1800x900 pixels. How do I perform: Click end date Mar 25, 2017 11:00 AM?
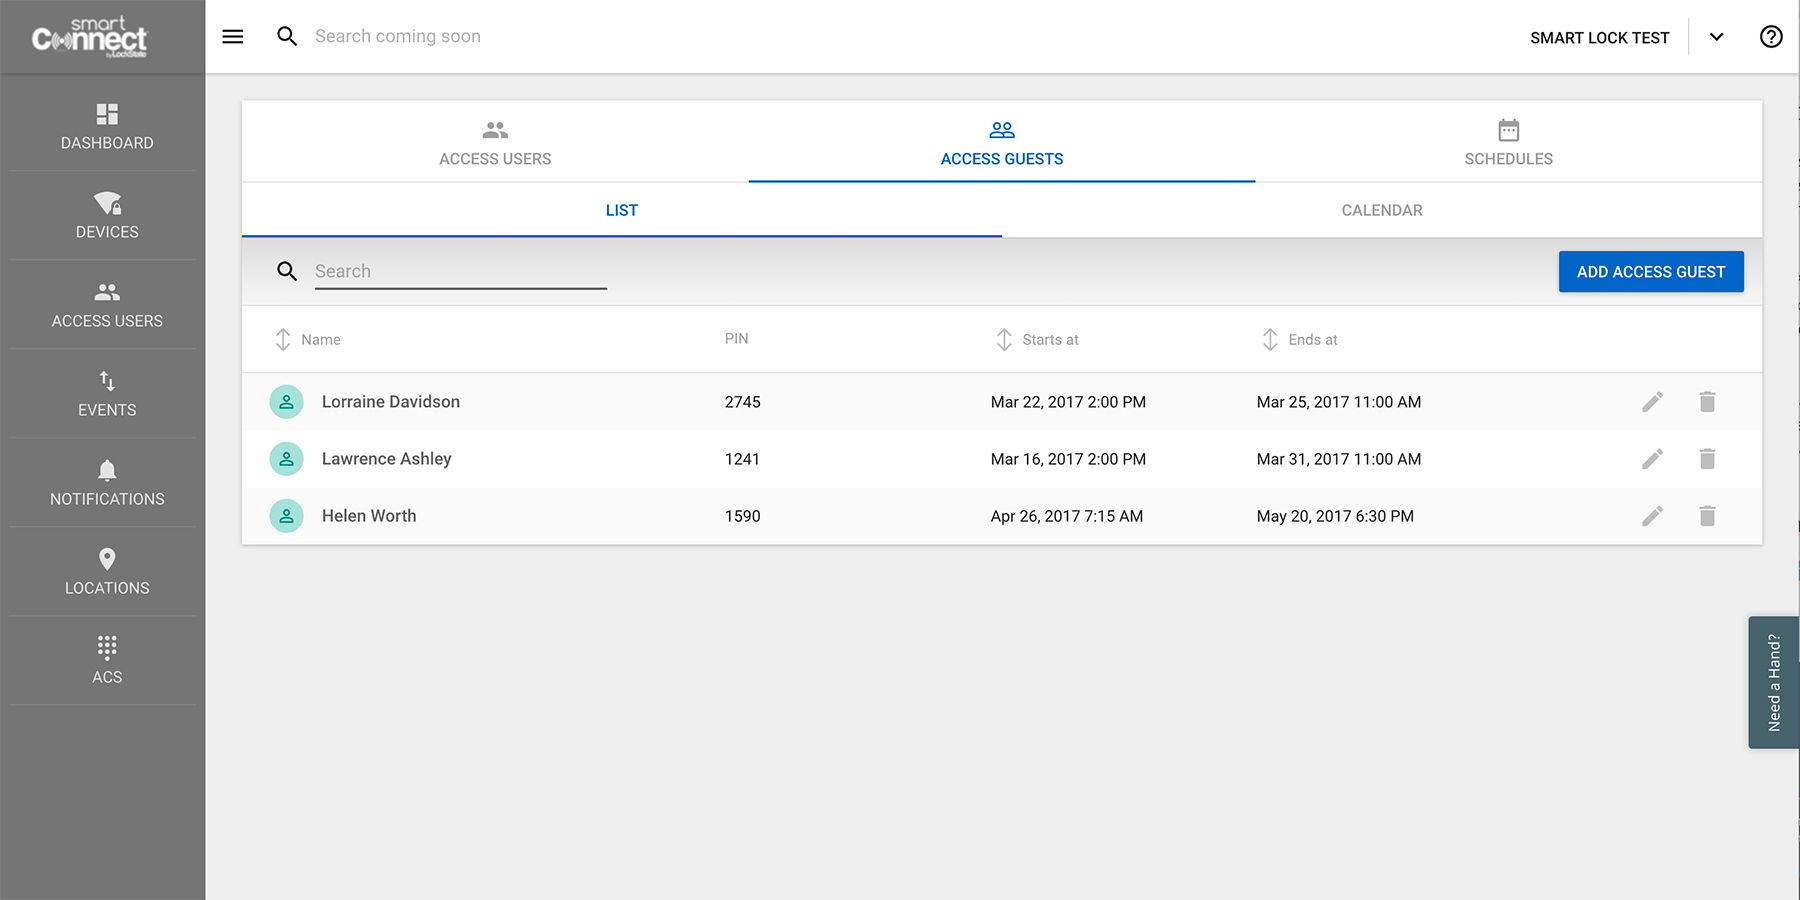point(1339,402)
